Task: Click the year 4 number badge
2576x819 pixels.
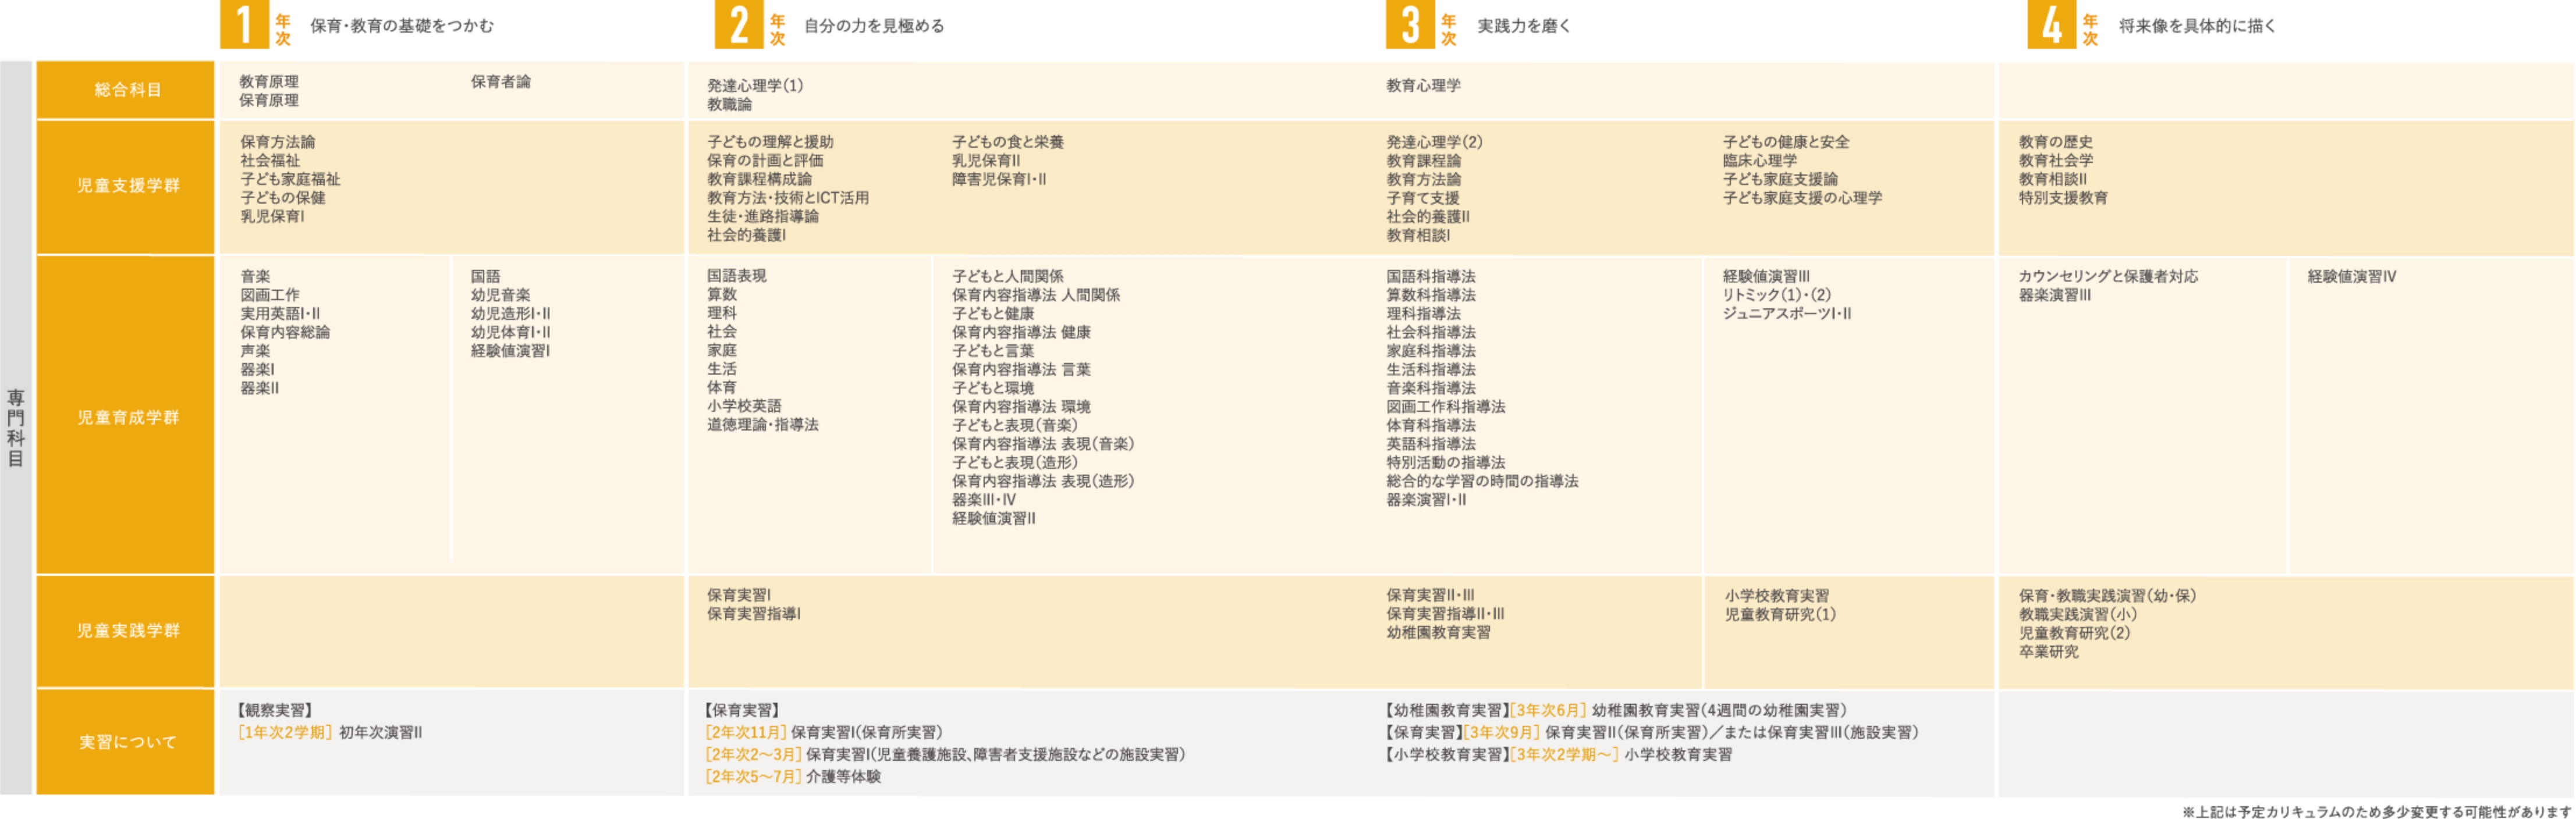Action: pyautogui.click(x=2051, y=25)
